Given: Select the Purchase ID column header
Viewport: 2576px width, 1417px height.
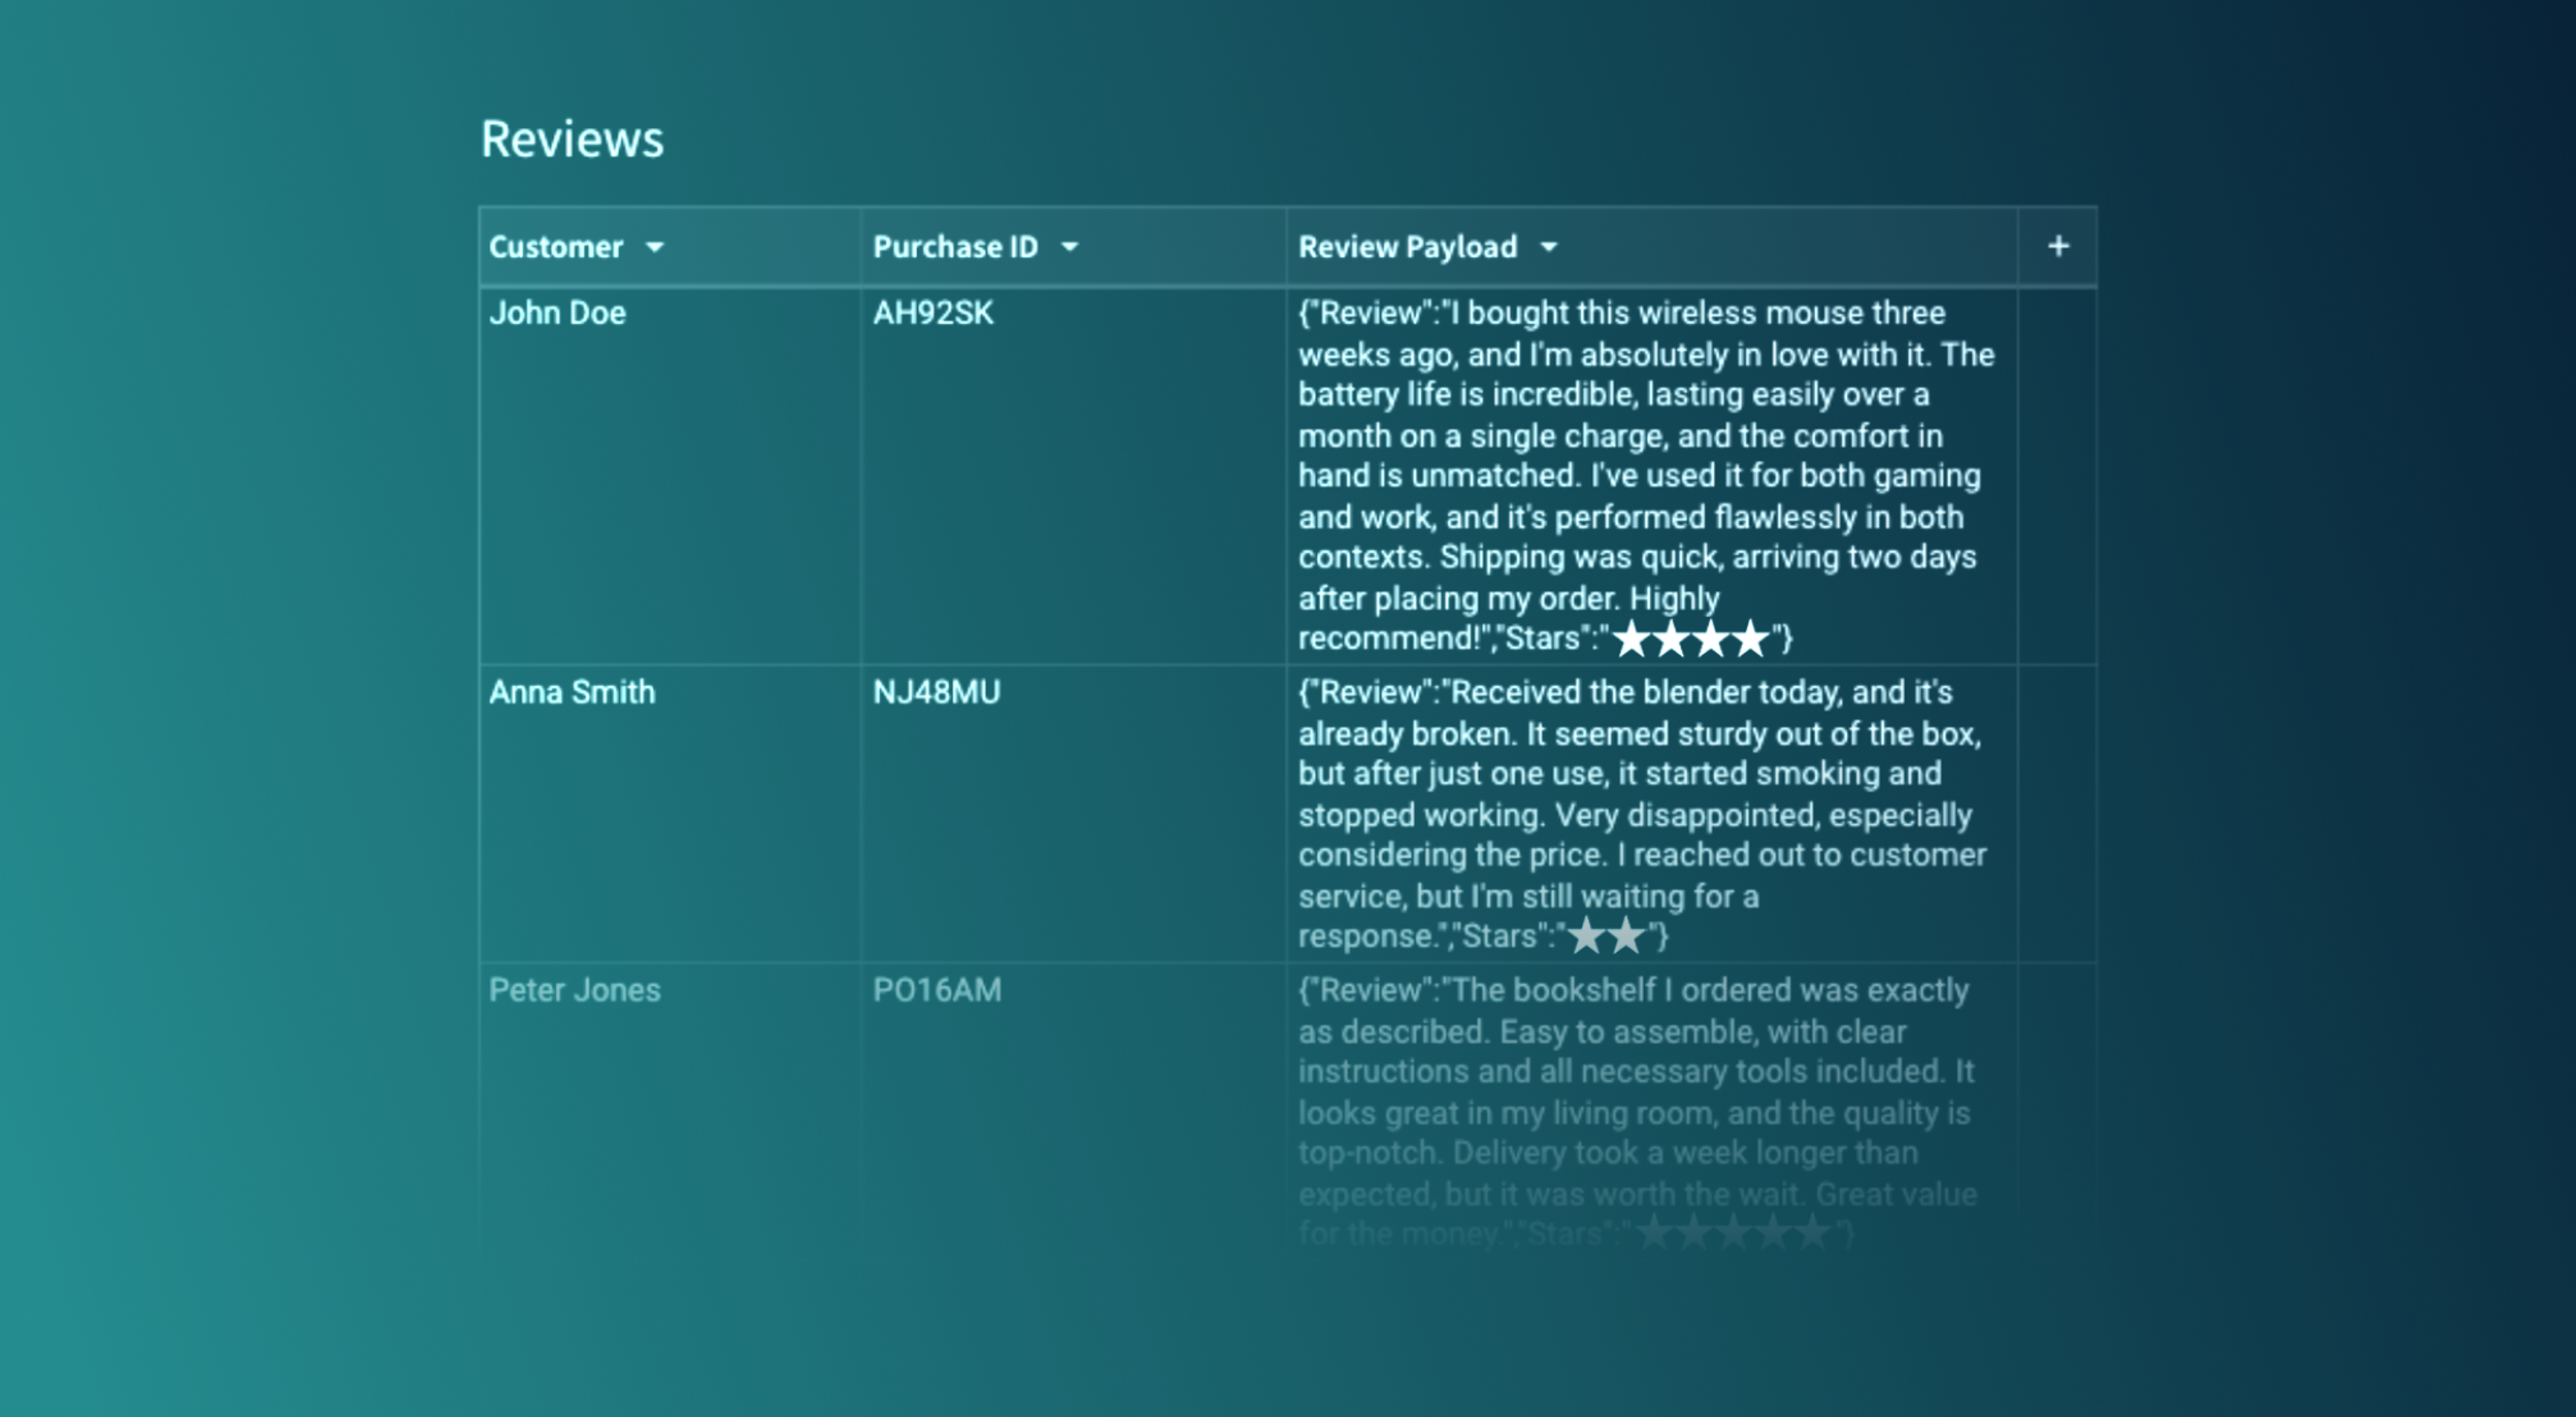Looking at the screenshot, I should 1074,247.
